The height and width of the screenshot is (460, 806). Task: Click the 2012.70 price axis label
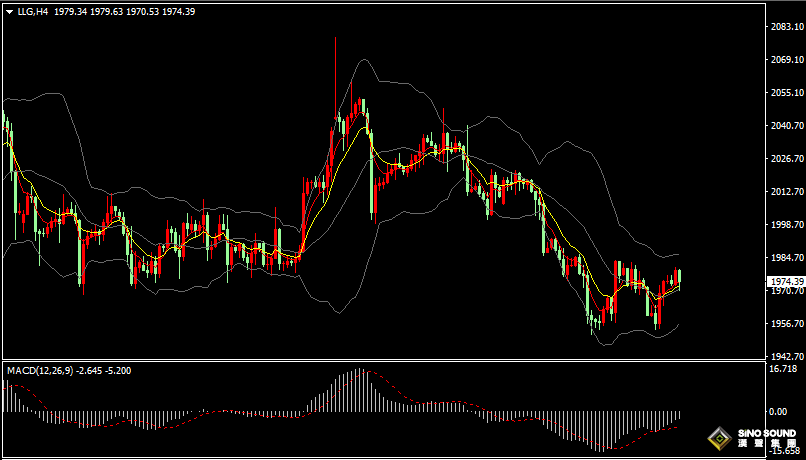click(787, 192)
